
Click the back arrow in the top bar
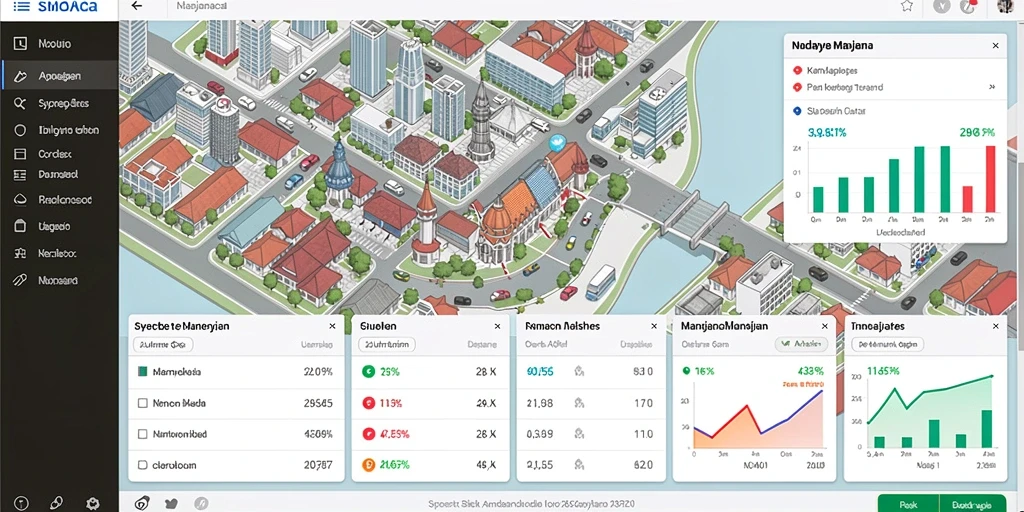tap(136, 6)
